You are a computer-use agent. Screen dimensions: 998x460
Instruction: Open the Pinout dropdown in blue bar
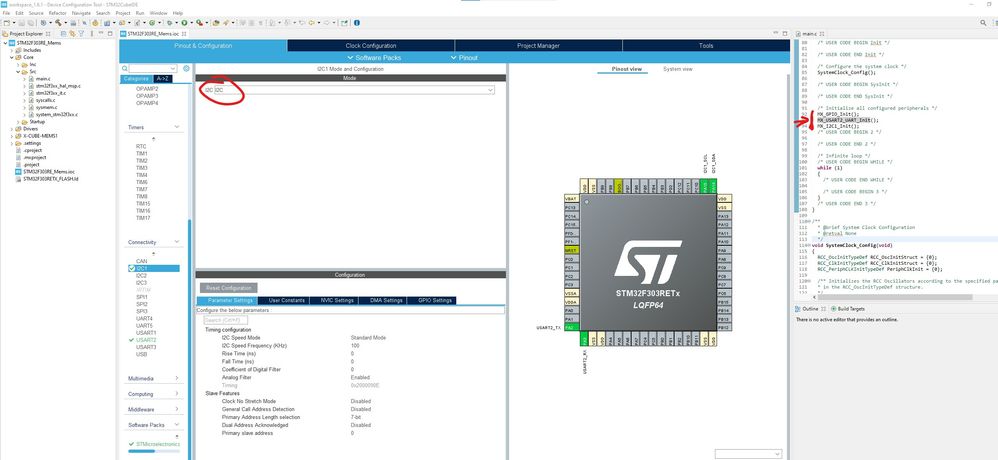click(463, 58)
